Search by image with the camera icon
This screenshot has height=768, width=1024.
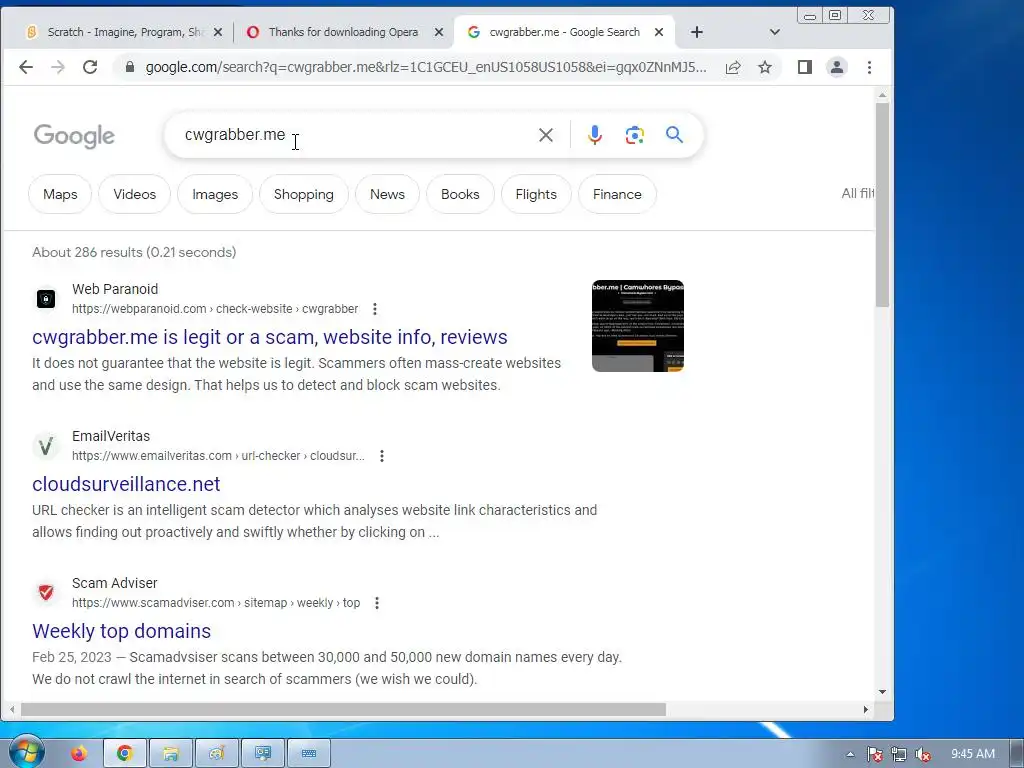pos(634,135)
